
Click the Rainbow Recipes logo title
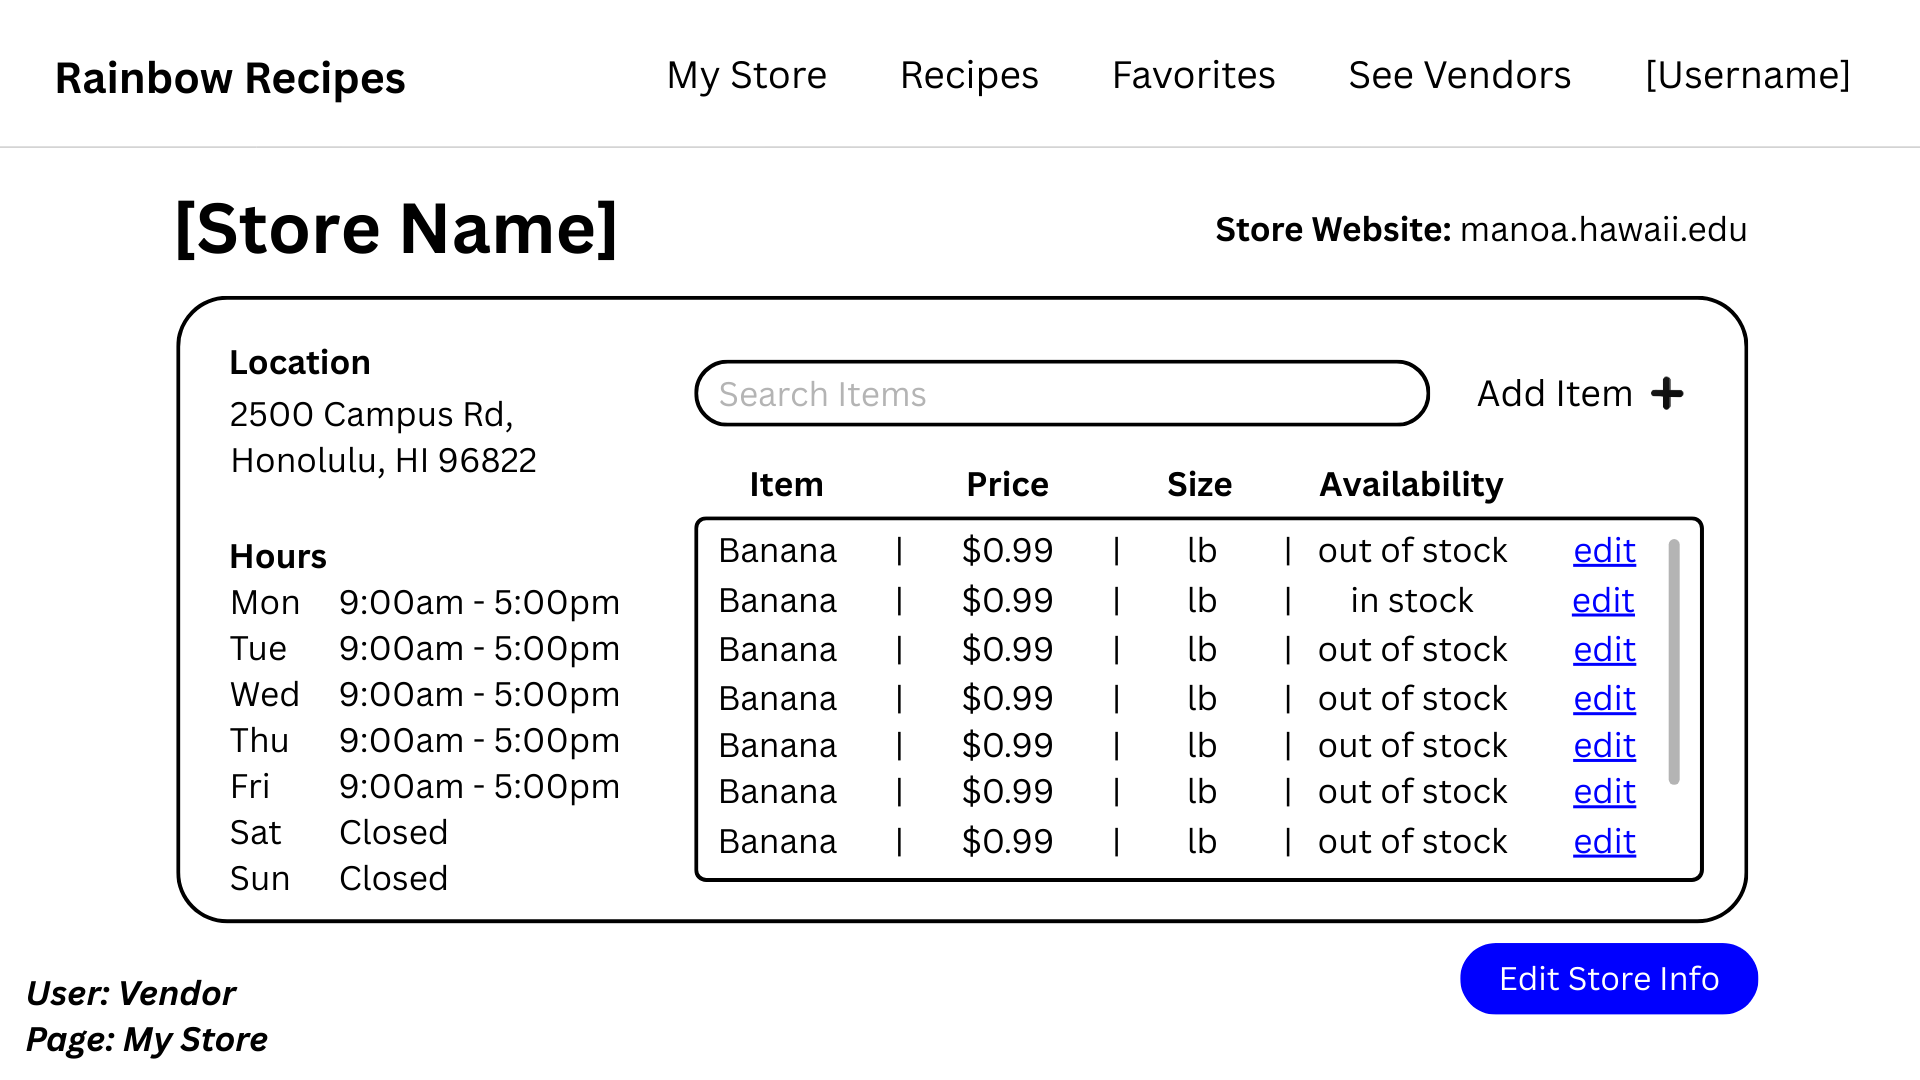(230, 78)
